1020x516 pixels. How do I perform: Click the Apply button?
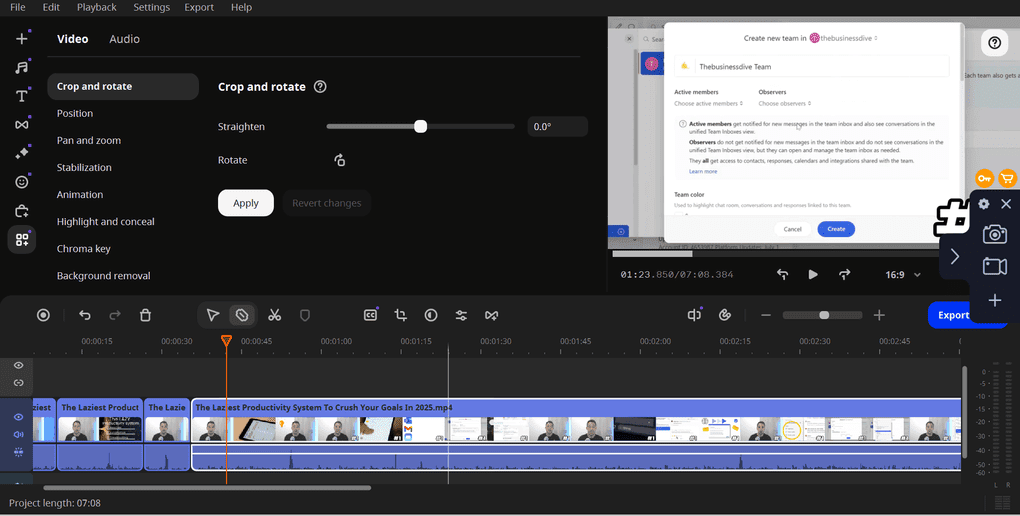pyautogui.click(x=246, y=203)
